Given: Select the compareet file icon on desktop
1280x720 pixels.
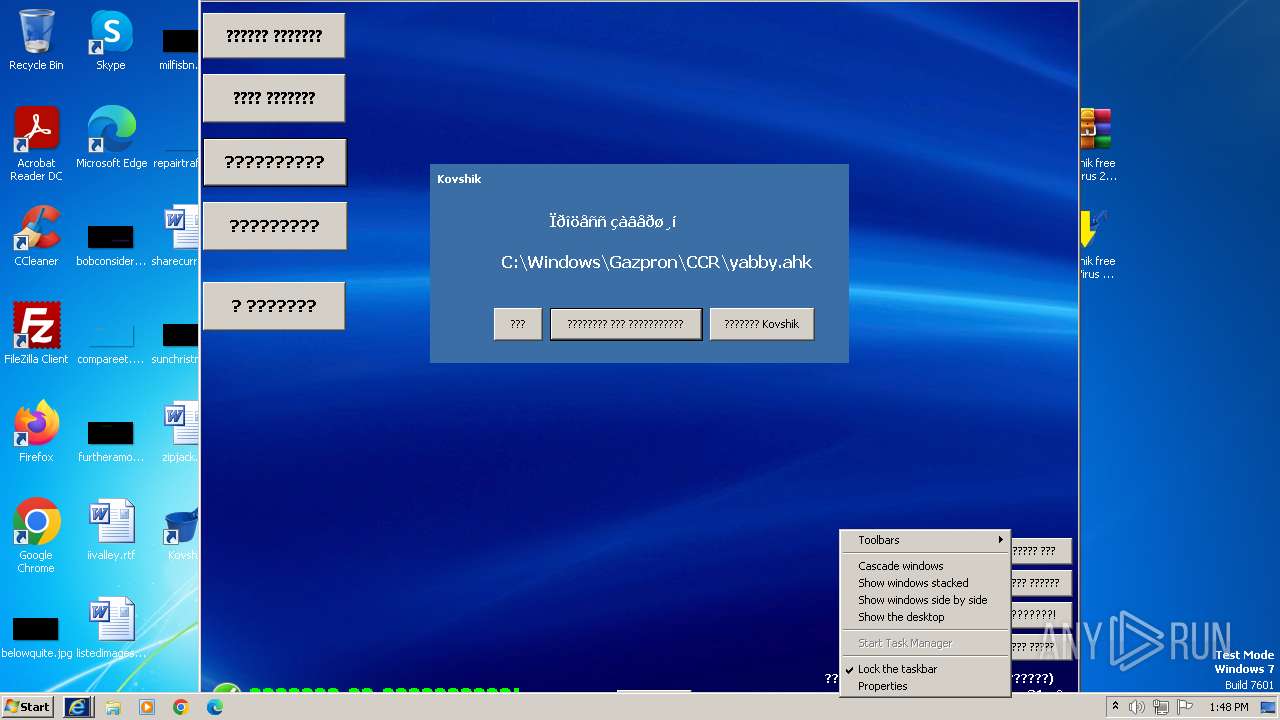Looking at the screenshot, I should coord(110,341).
